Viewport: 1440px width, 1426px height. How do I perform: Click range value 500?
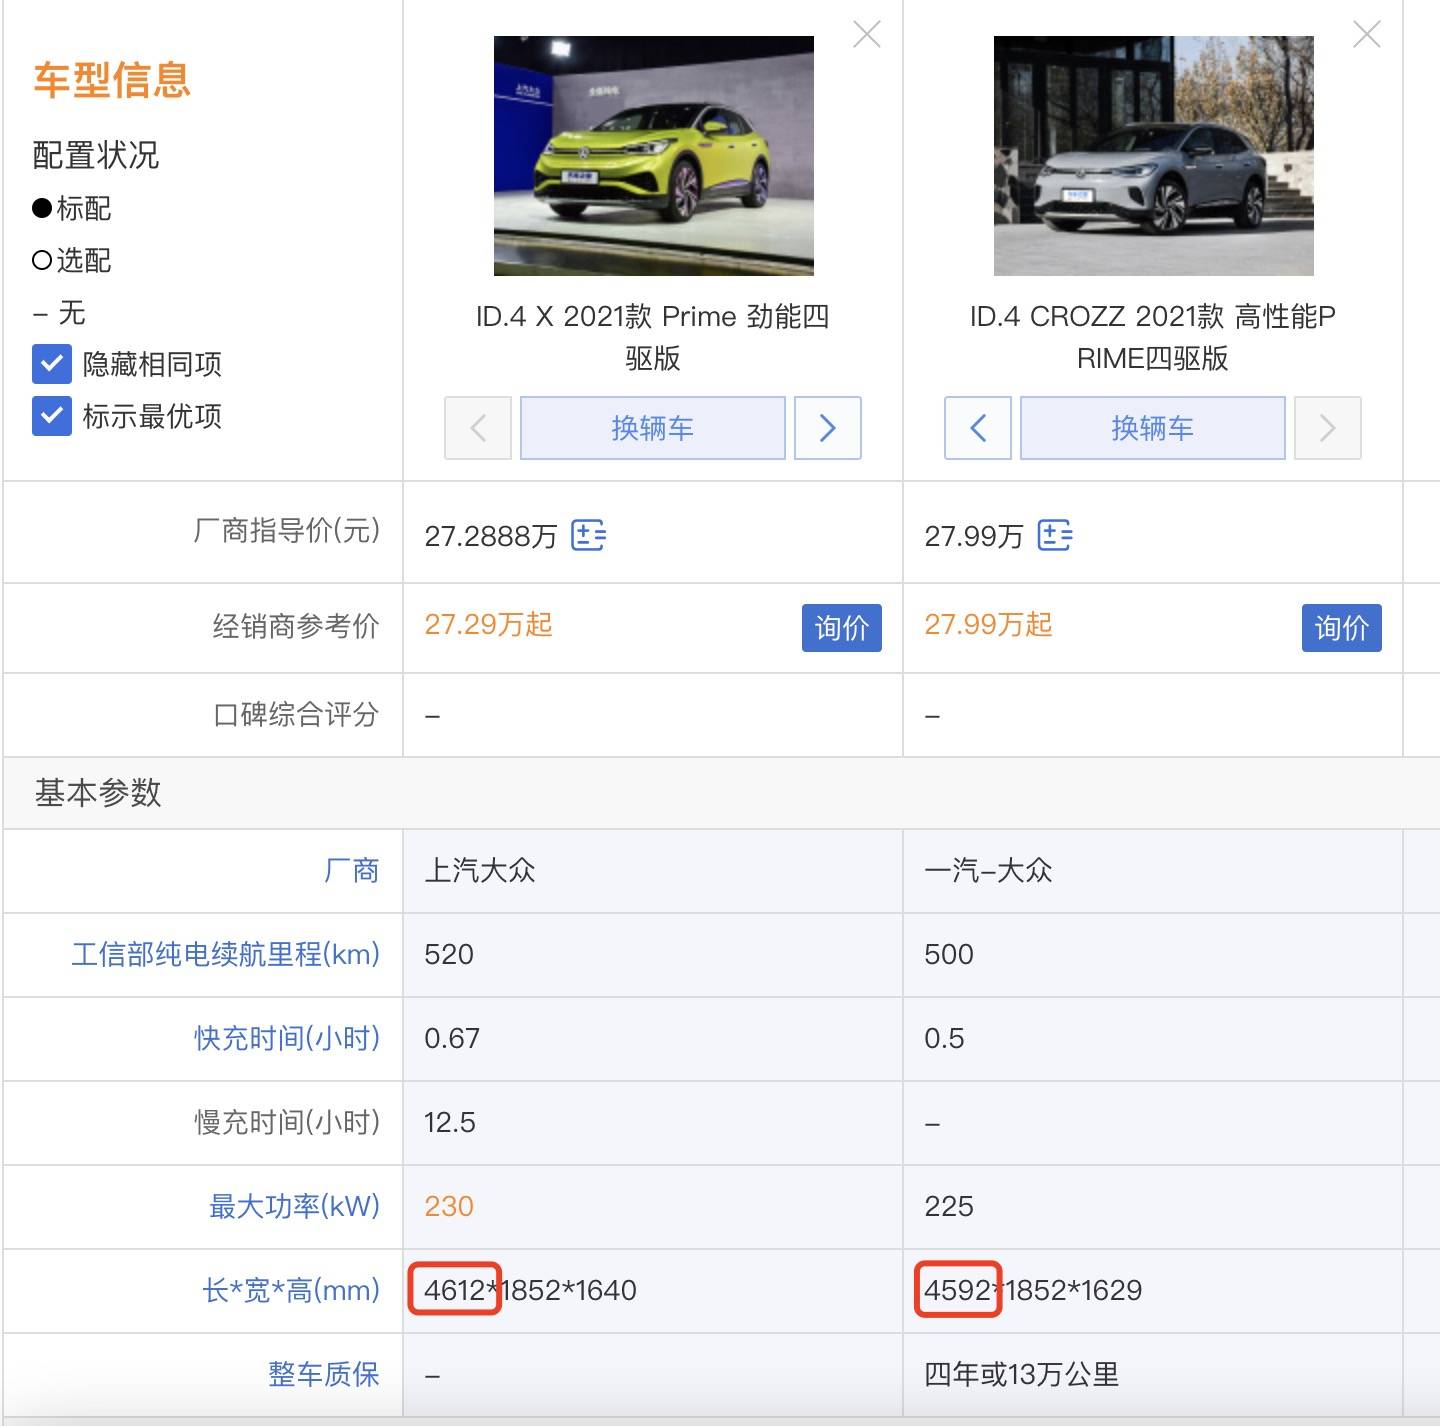pos(949,954)
